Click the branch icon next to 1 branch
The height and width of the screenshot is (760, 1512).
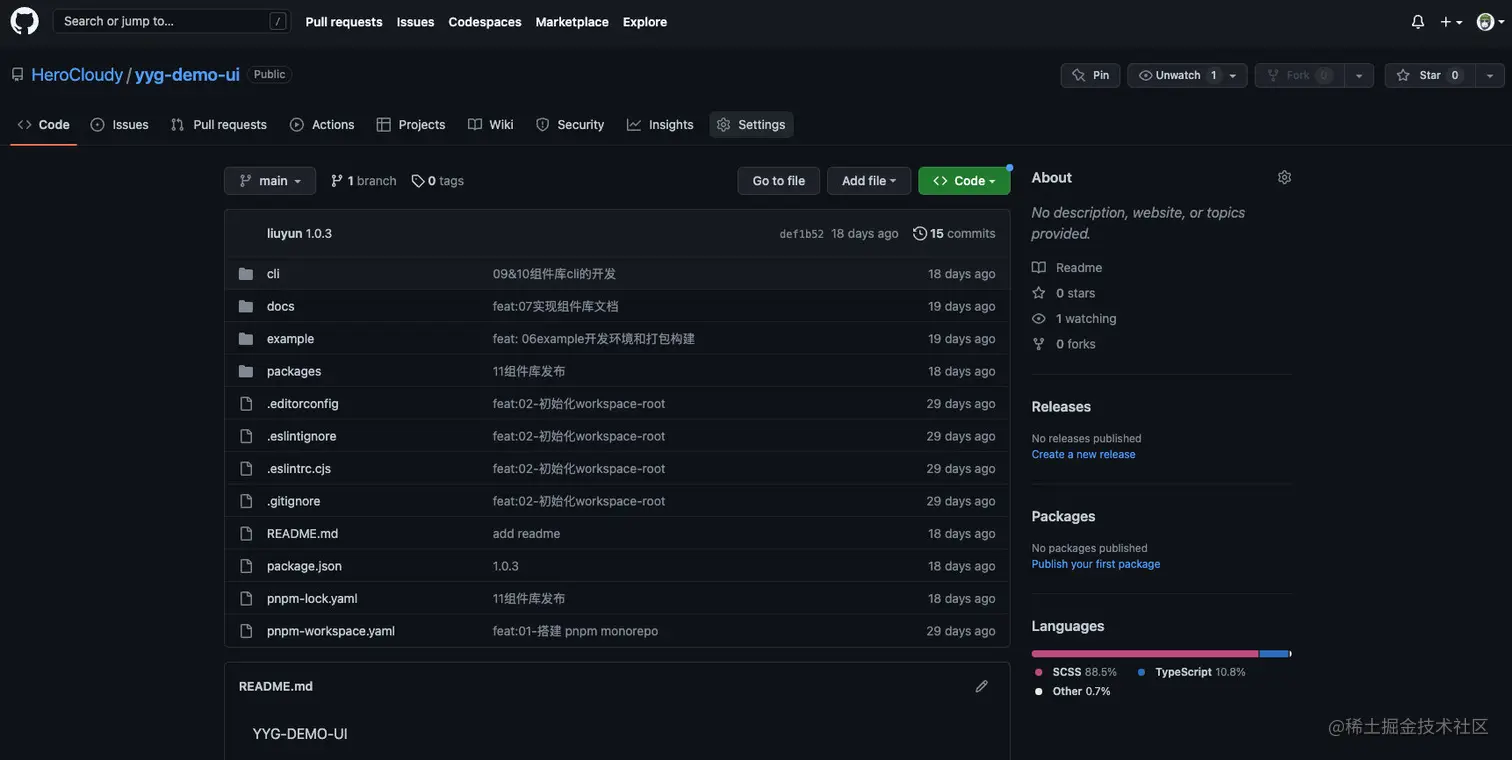[337, 181]
